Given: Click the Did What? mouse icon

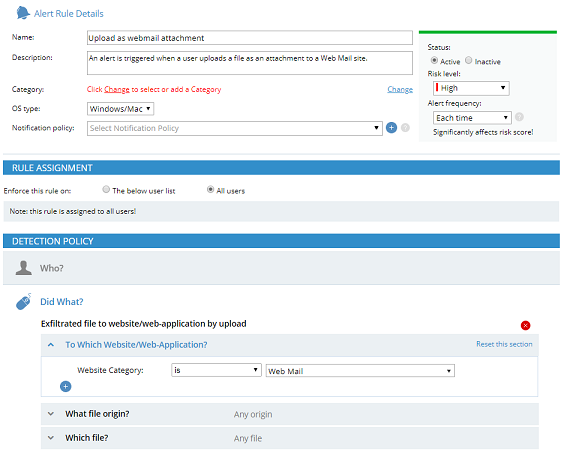Looking at the screenshot, I should [24, 301].
